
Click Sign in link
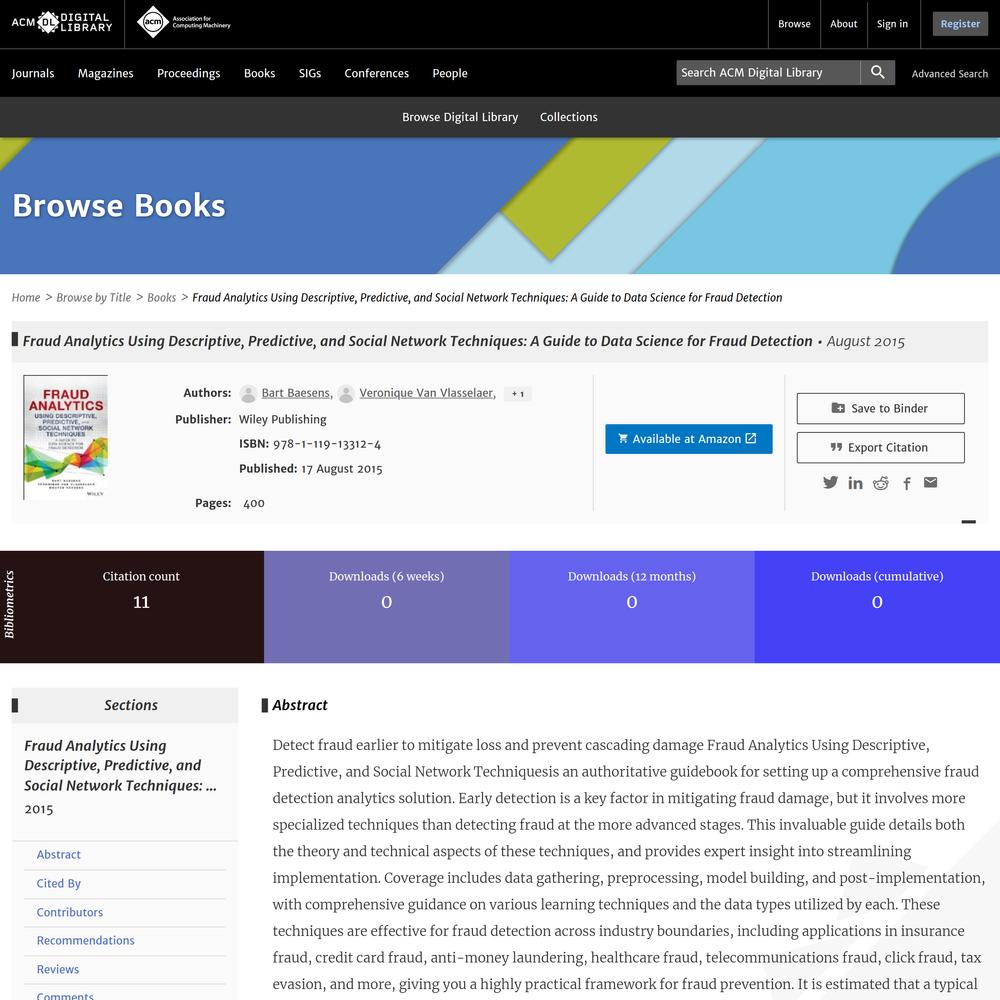point(892,24)
